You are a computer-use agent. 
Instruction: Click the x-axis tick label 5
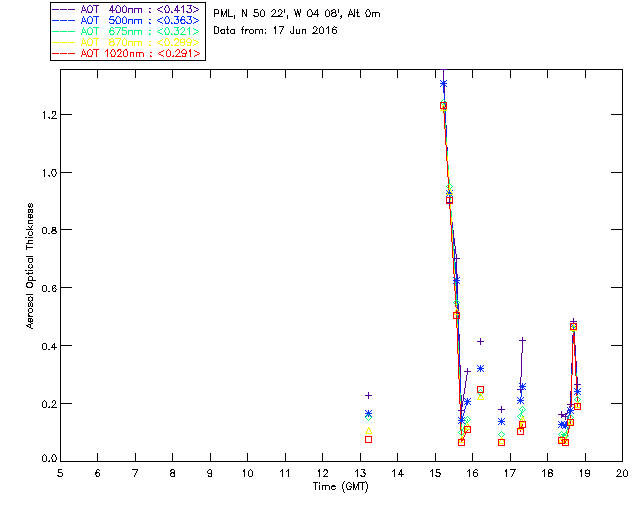click(x=60, y=473)
